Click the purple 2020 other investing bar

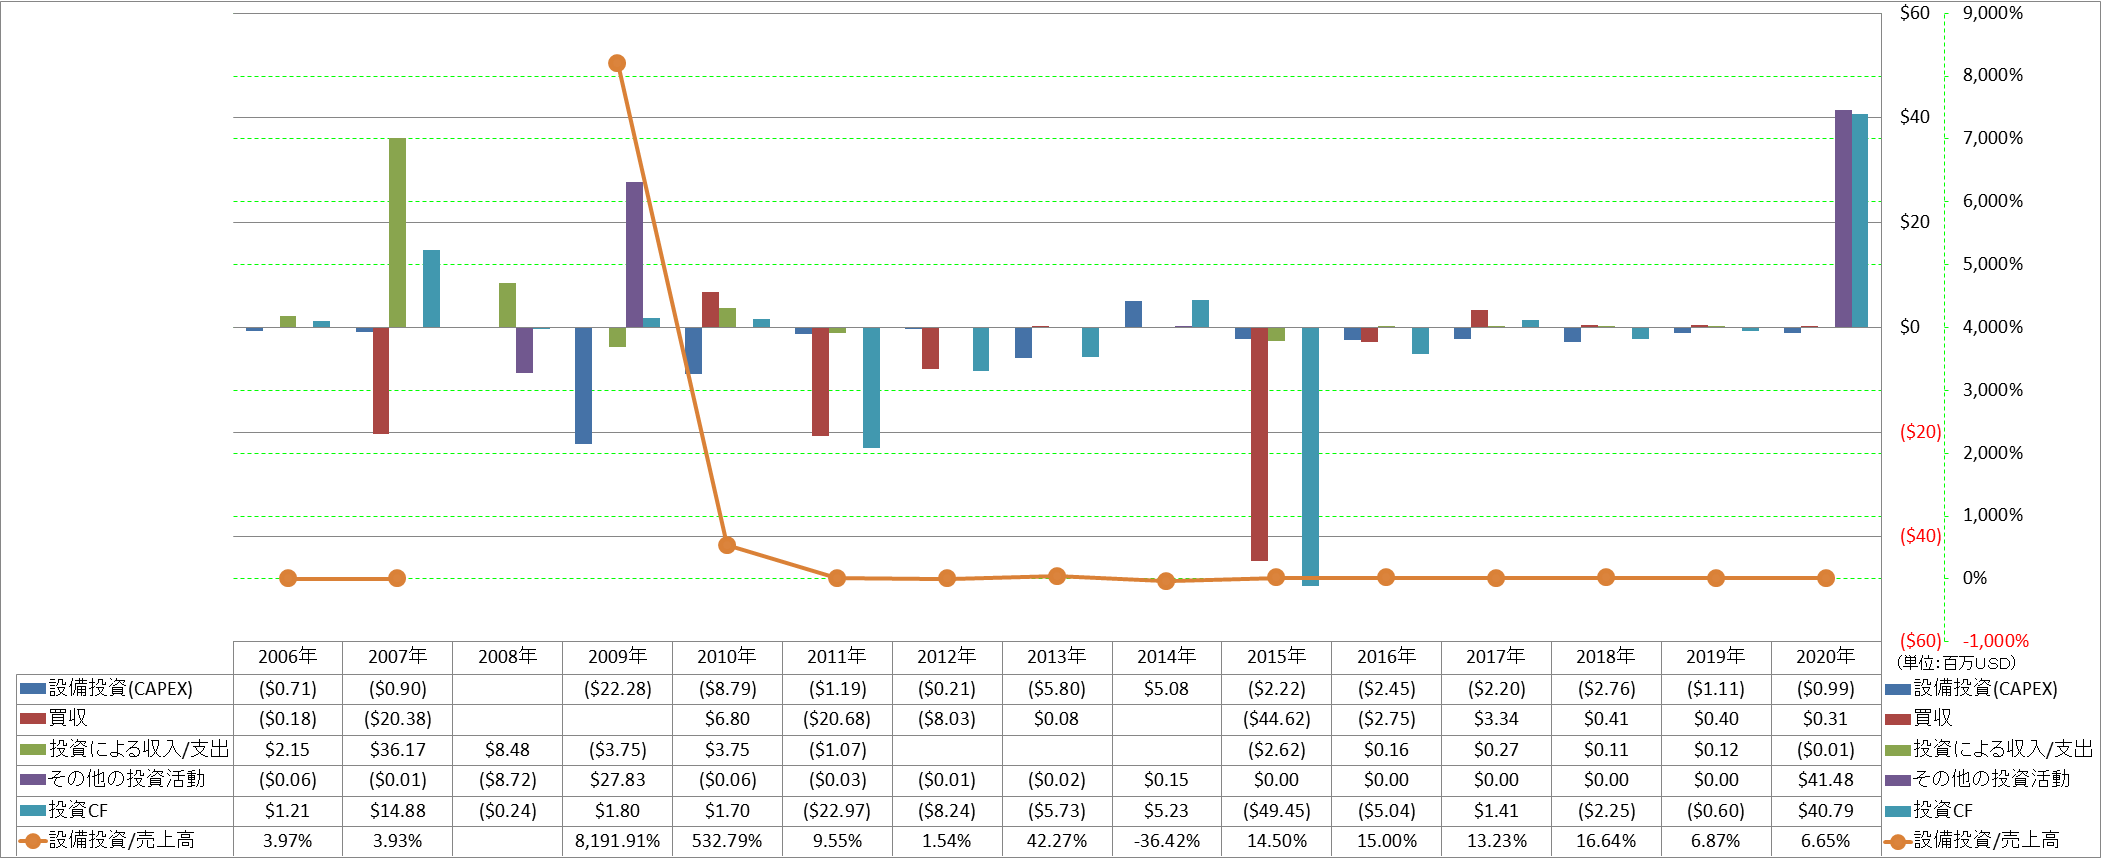[1843, 219]
